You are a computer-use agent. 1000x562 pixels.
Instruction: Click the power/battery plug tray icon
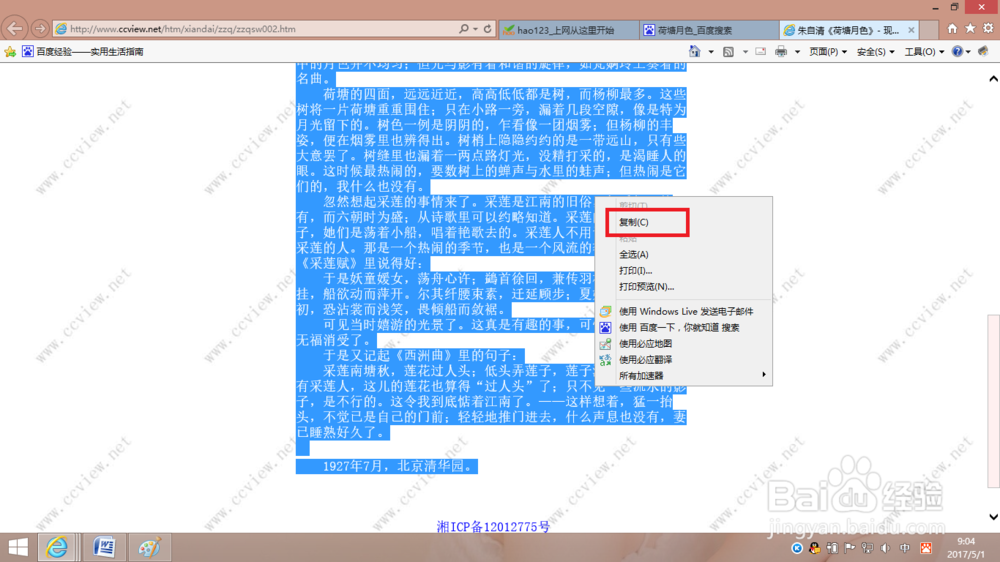pos(832,548)
